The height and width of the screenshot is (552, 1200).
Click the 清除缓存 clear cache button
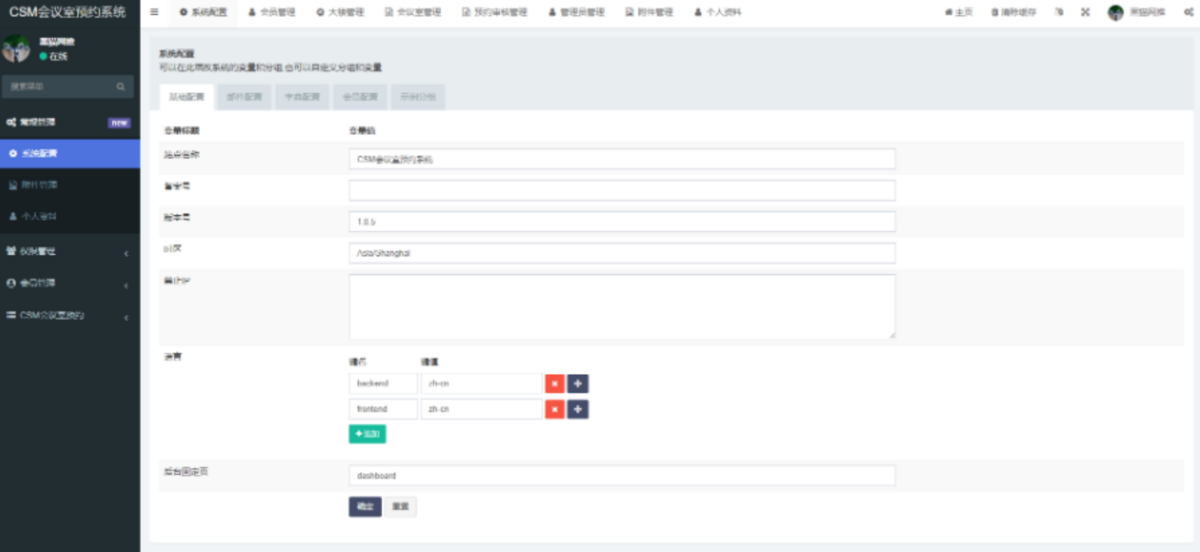point(1014,12)
